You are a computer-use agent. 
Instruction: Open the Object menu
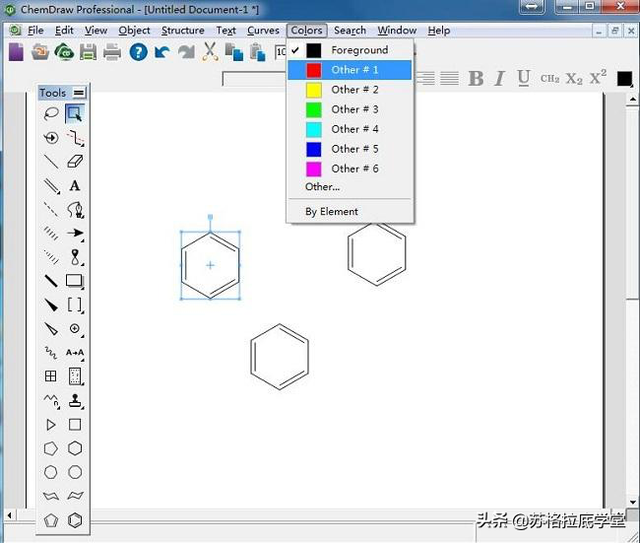pyautogui.click(x=134, y=31)
